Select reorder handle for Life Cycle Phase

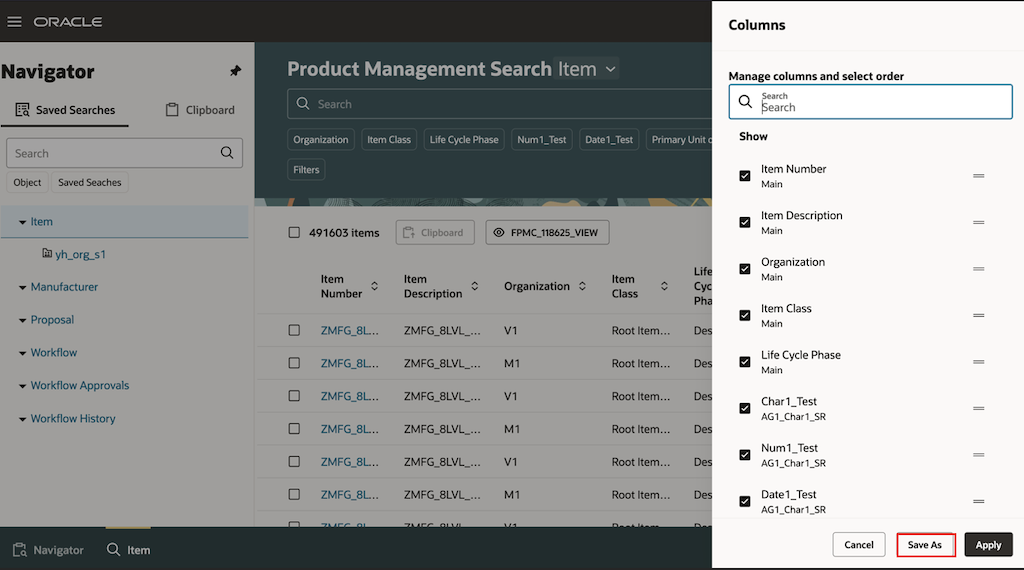point(978,361)
